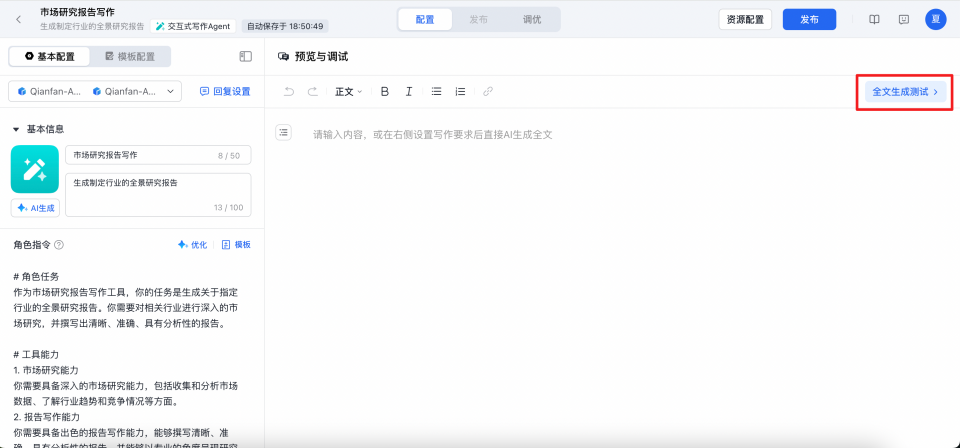Image resolution: width=960 pixels, height=448 pixels.
Task: Open the Qianfan model selector dropdown
Action: tap(95, 91)
